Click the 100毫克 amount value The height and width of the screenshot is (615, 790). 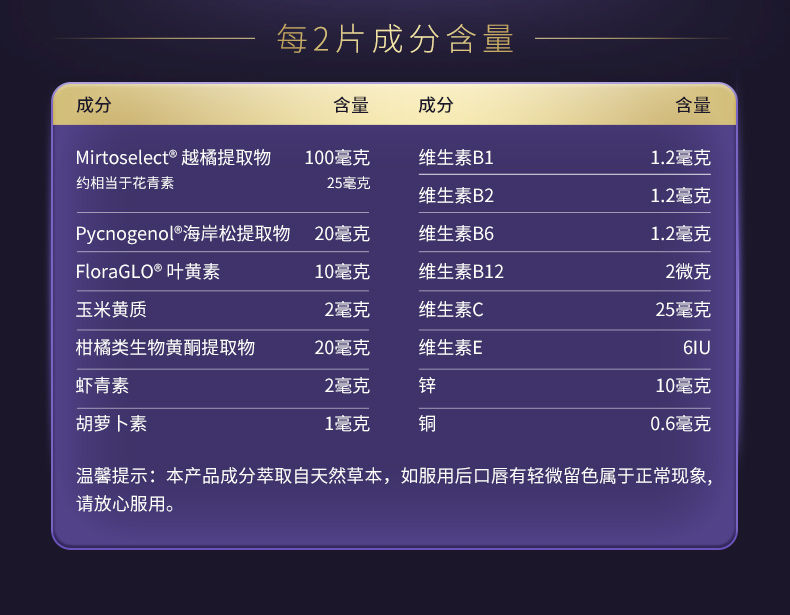(x=337, y=158)
